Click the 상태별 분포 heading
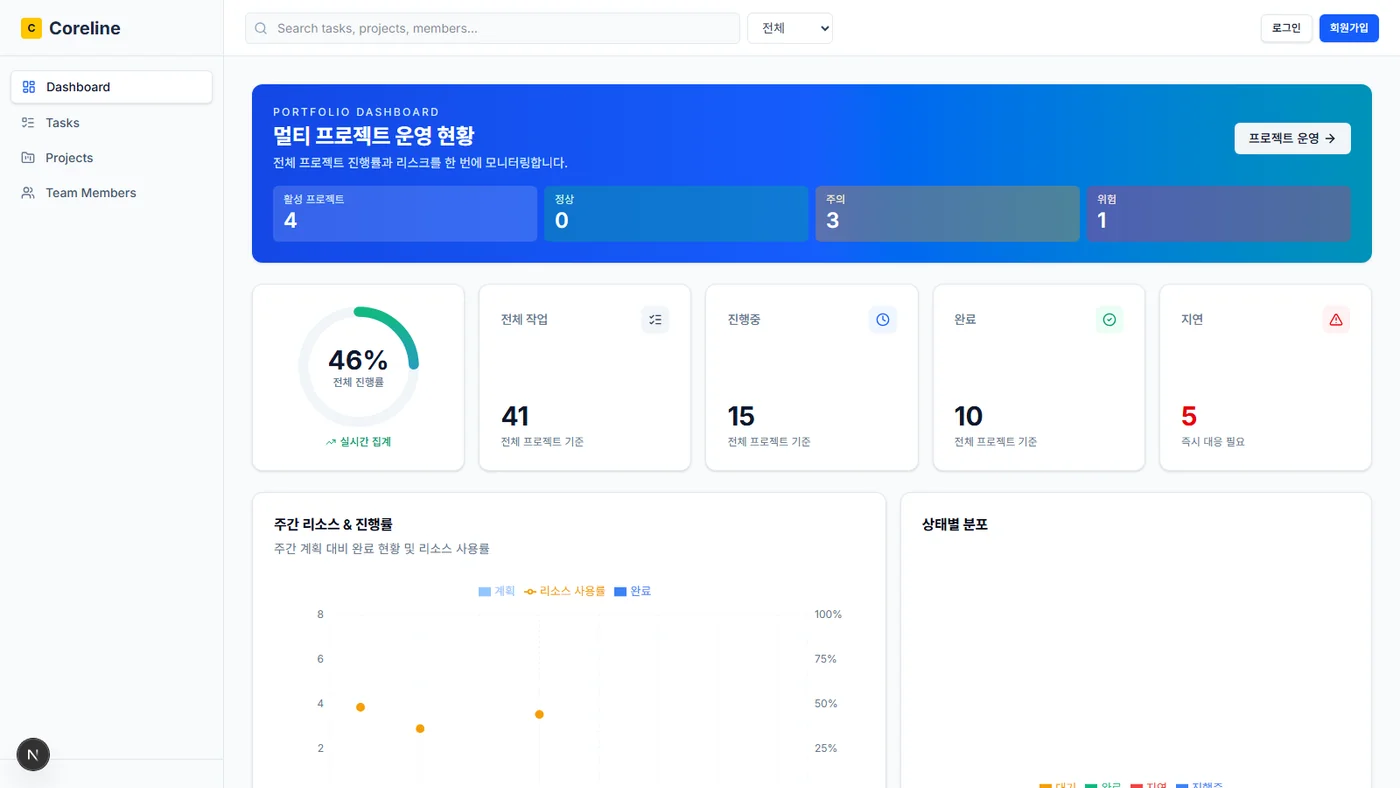Image resolution: width=1400 pixels, height=788 pixels. (x=955, y=524)
